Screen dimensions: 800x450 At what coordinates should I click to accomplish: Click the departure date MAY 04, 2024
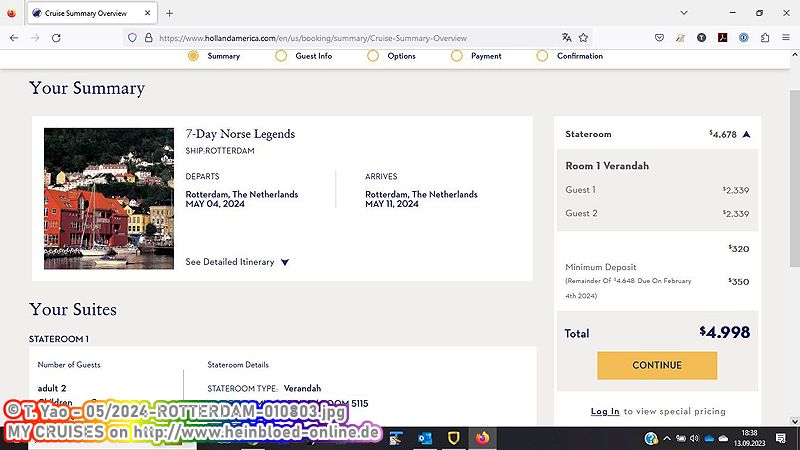pos(215,204)
